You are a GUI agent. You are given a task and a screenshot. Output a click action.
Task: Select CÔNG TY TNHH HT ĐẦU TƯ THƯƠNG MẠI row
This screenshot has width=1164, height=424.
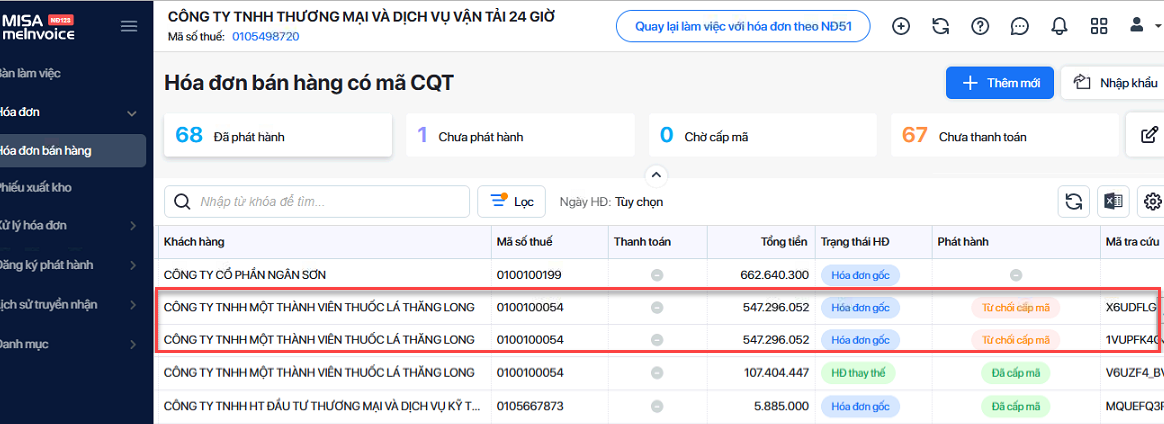pos(658,406)
